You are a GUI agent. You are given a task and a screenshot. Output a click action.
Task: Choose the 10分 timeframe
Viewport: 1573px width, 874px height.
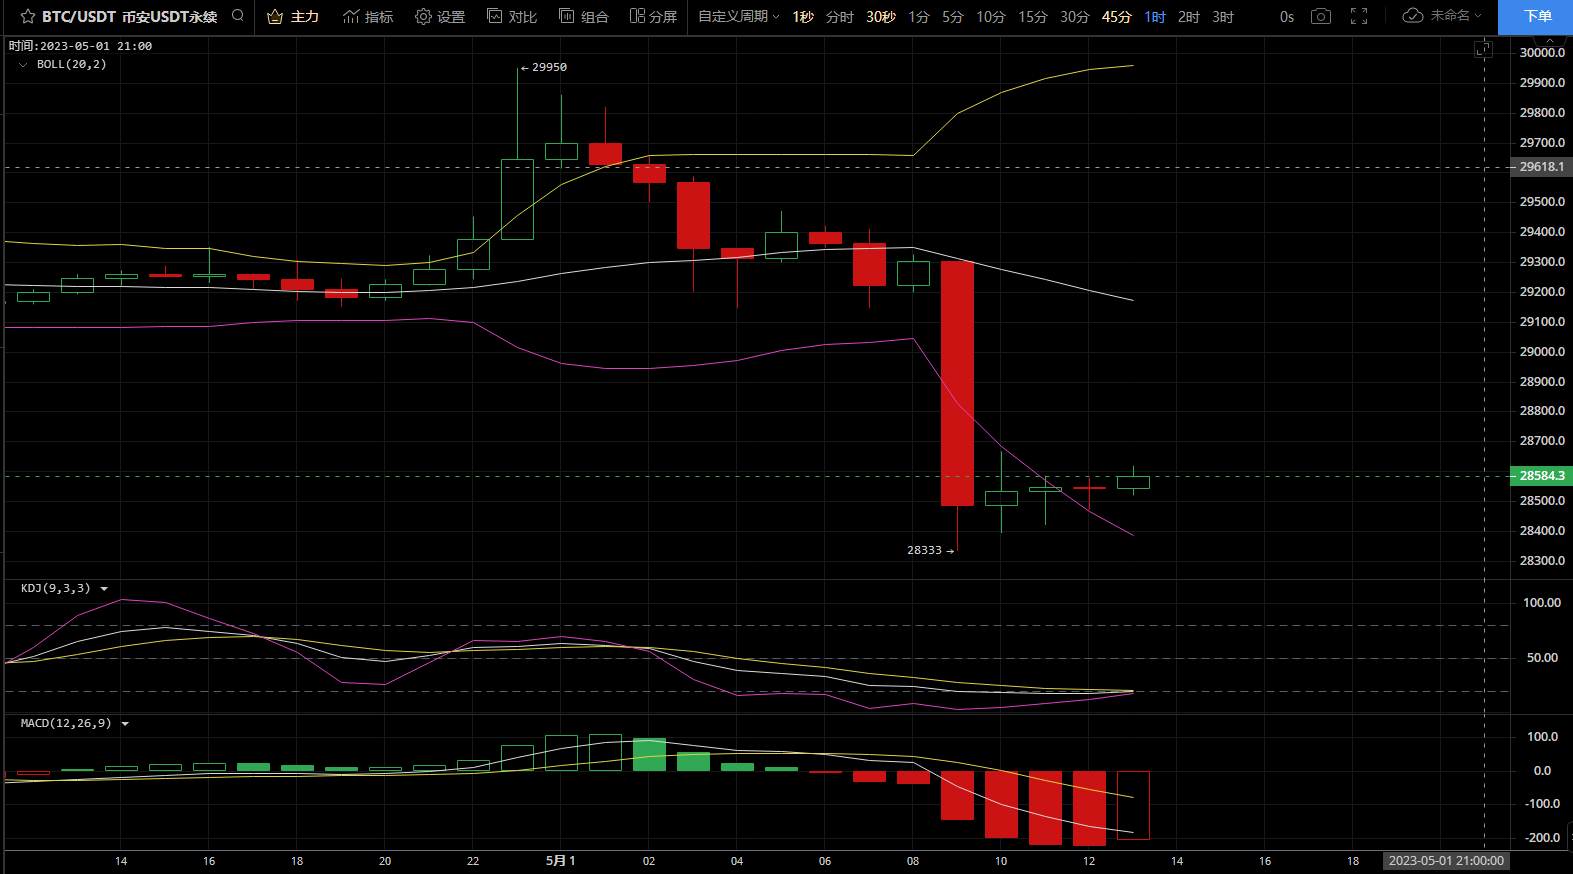[x=991, y=17]
